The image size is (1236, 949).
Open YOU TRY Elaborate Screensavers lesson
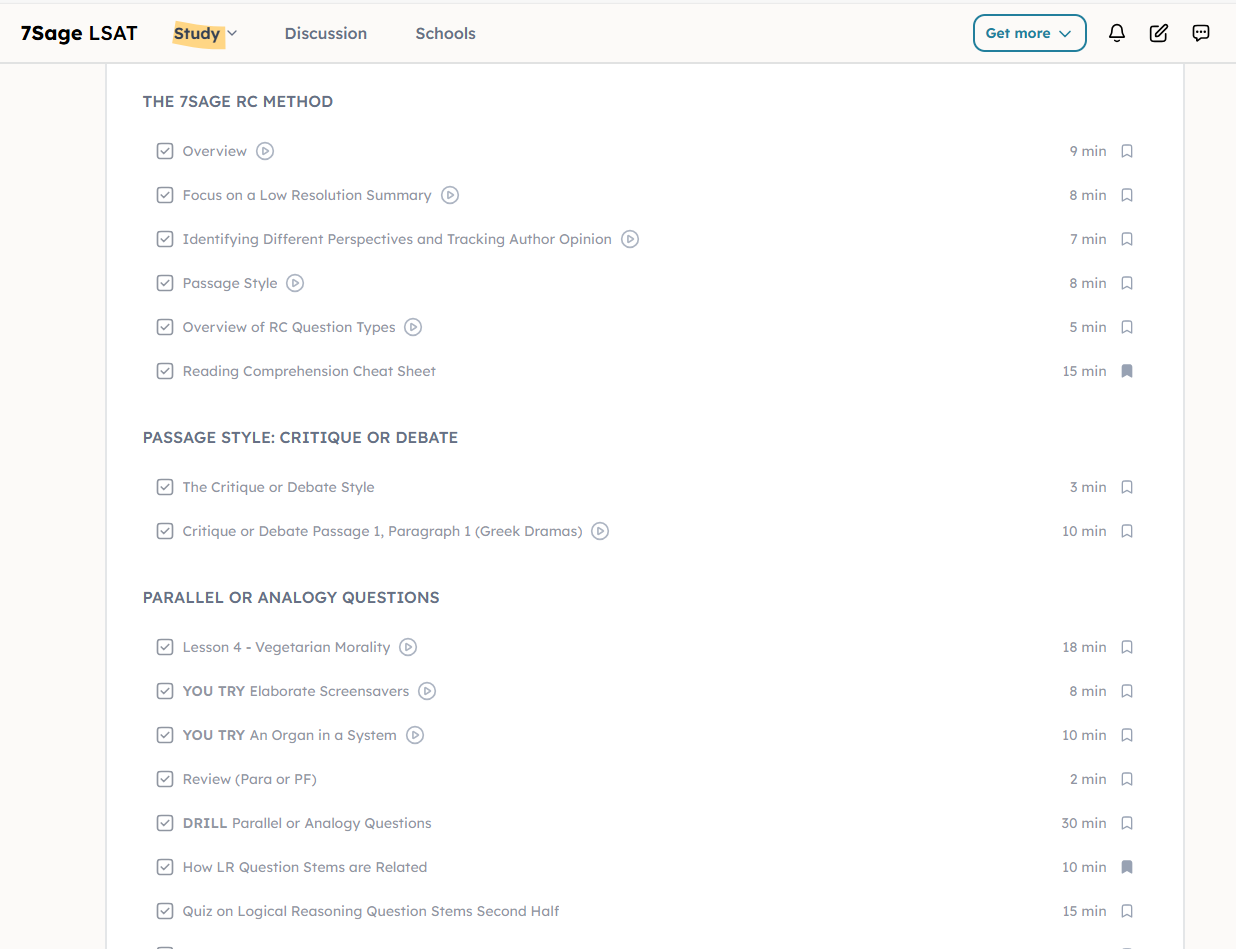(x=296, y=691)
